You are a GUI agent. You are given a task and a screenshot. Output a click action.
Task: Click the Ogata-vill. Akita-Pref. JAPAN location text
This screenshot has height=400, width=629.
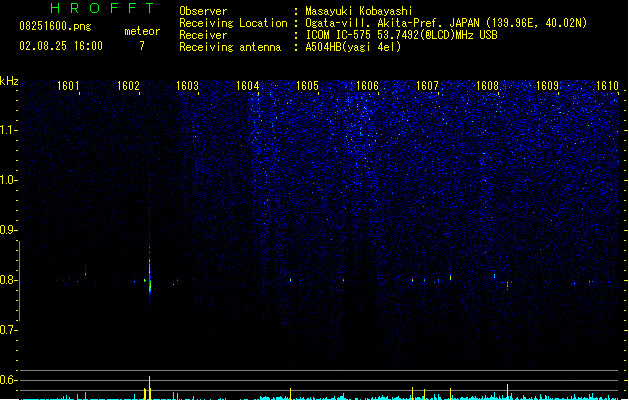(446, 23)
